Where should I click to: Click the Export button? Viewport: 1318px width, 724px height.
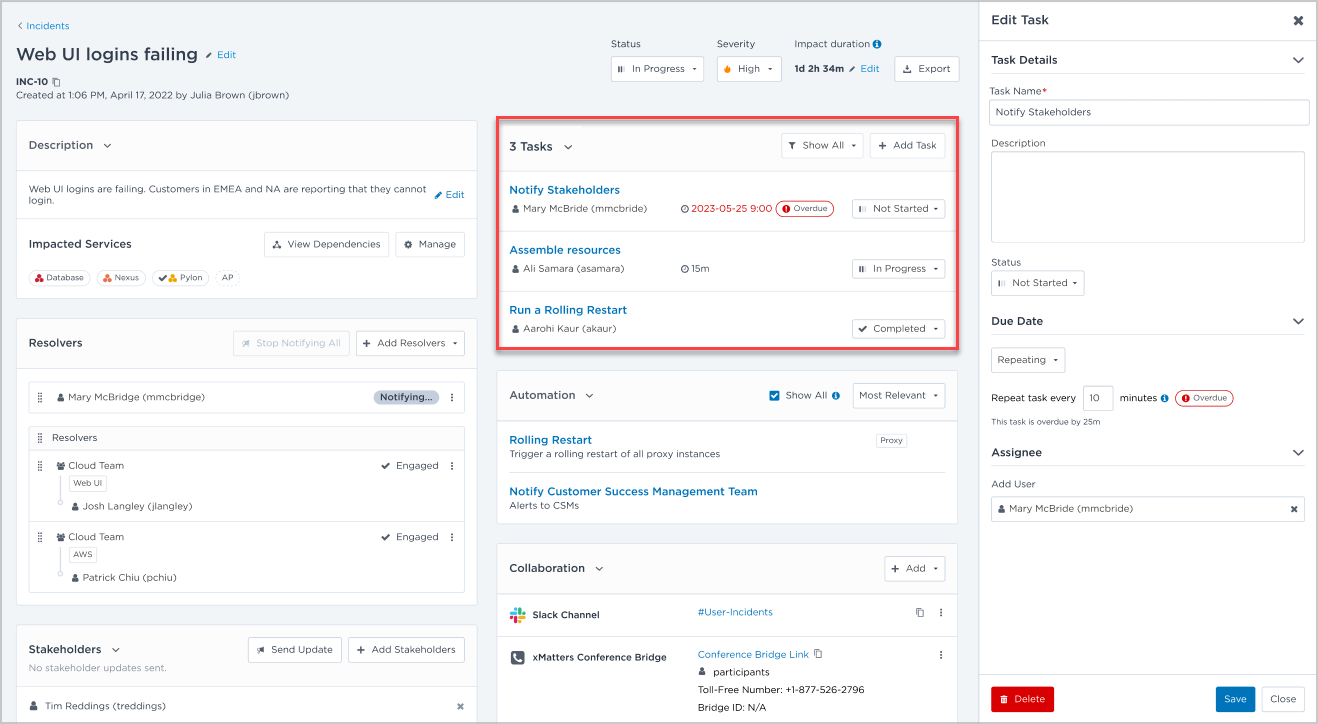pyautogui.click(x=926, y=69)
